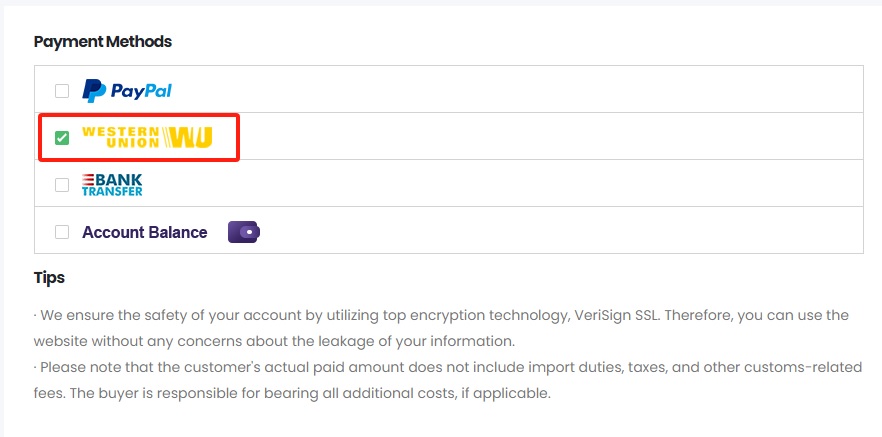This screenshot has height=437, width=882.
Task: Enable the Account Balance checkbox
Action: tap(62, 232)
